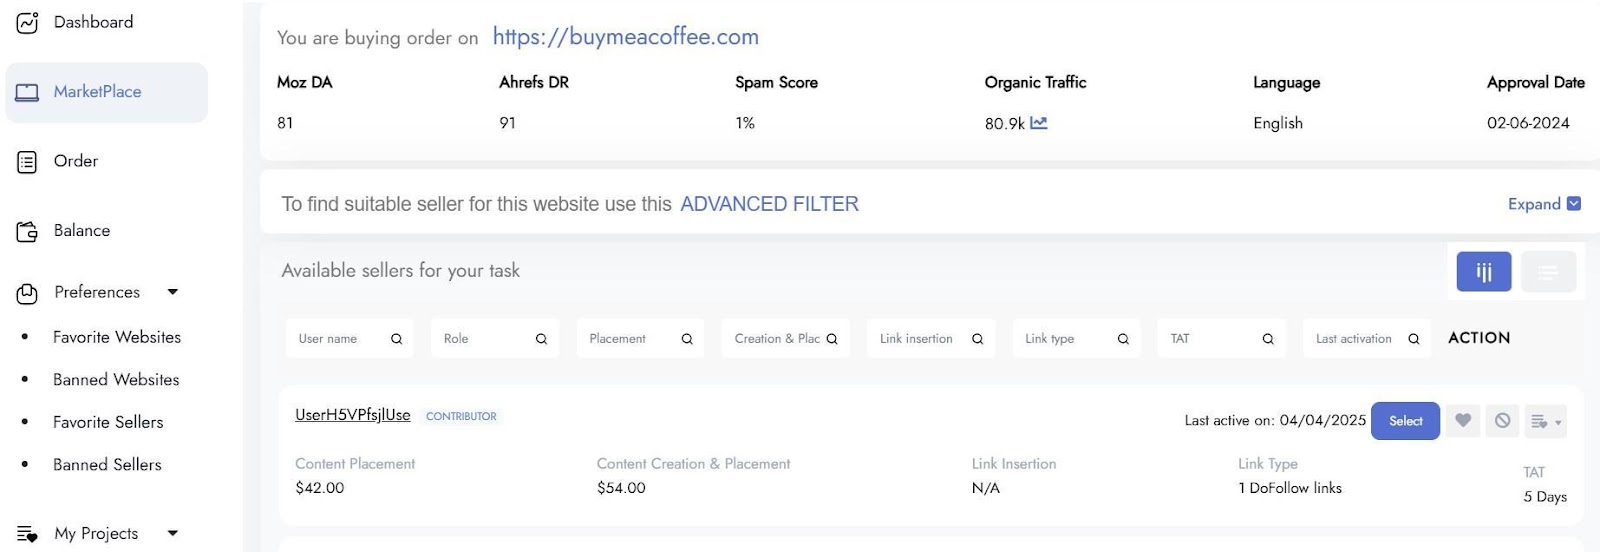1600x552 pixels.
Task: Expand the My Projects menu arrow
Action: (173, 533)
